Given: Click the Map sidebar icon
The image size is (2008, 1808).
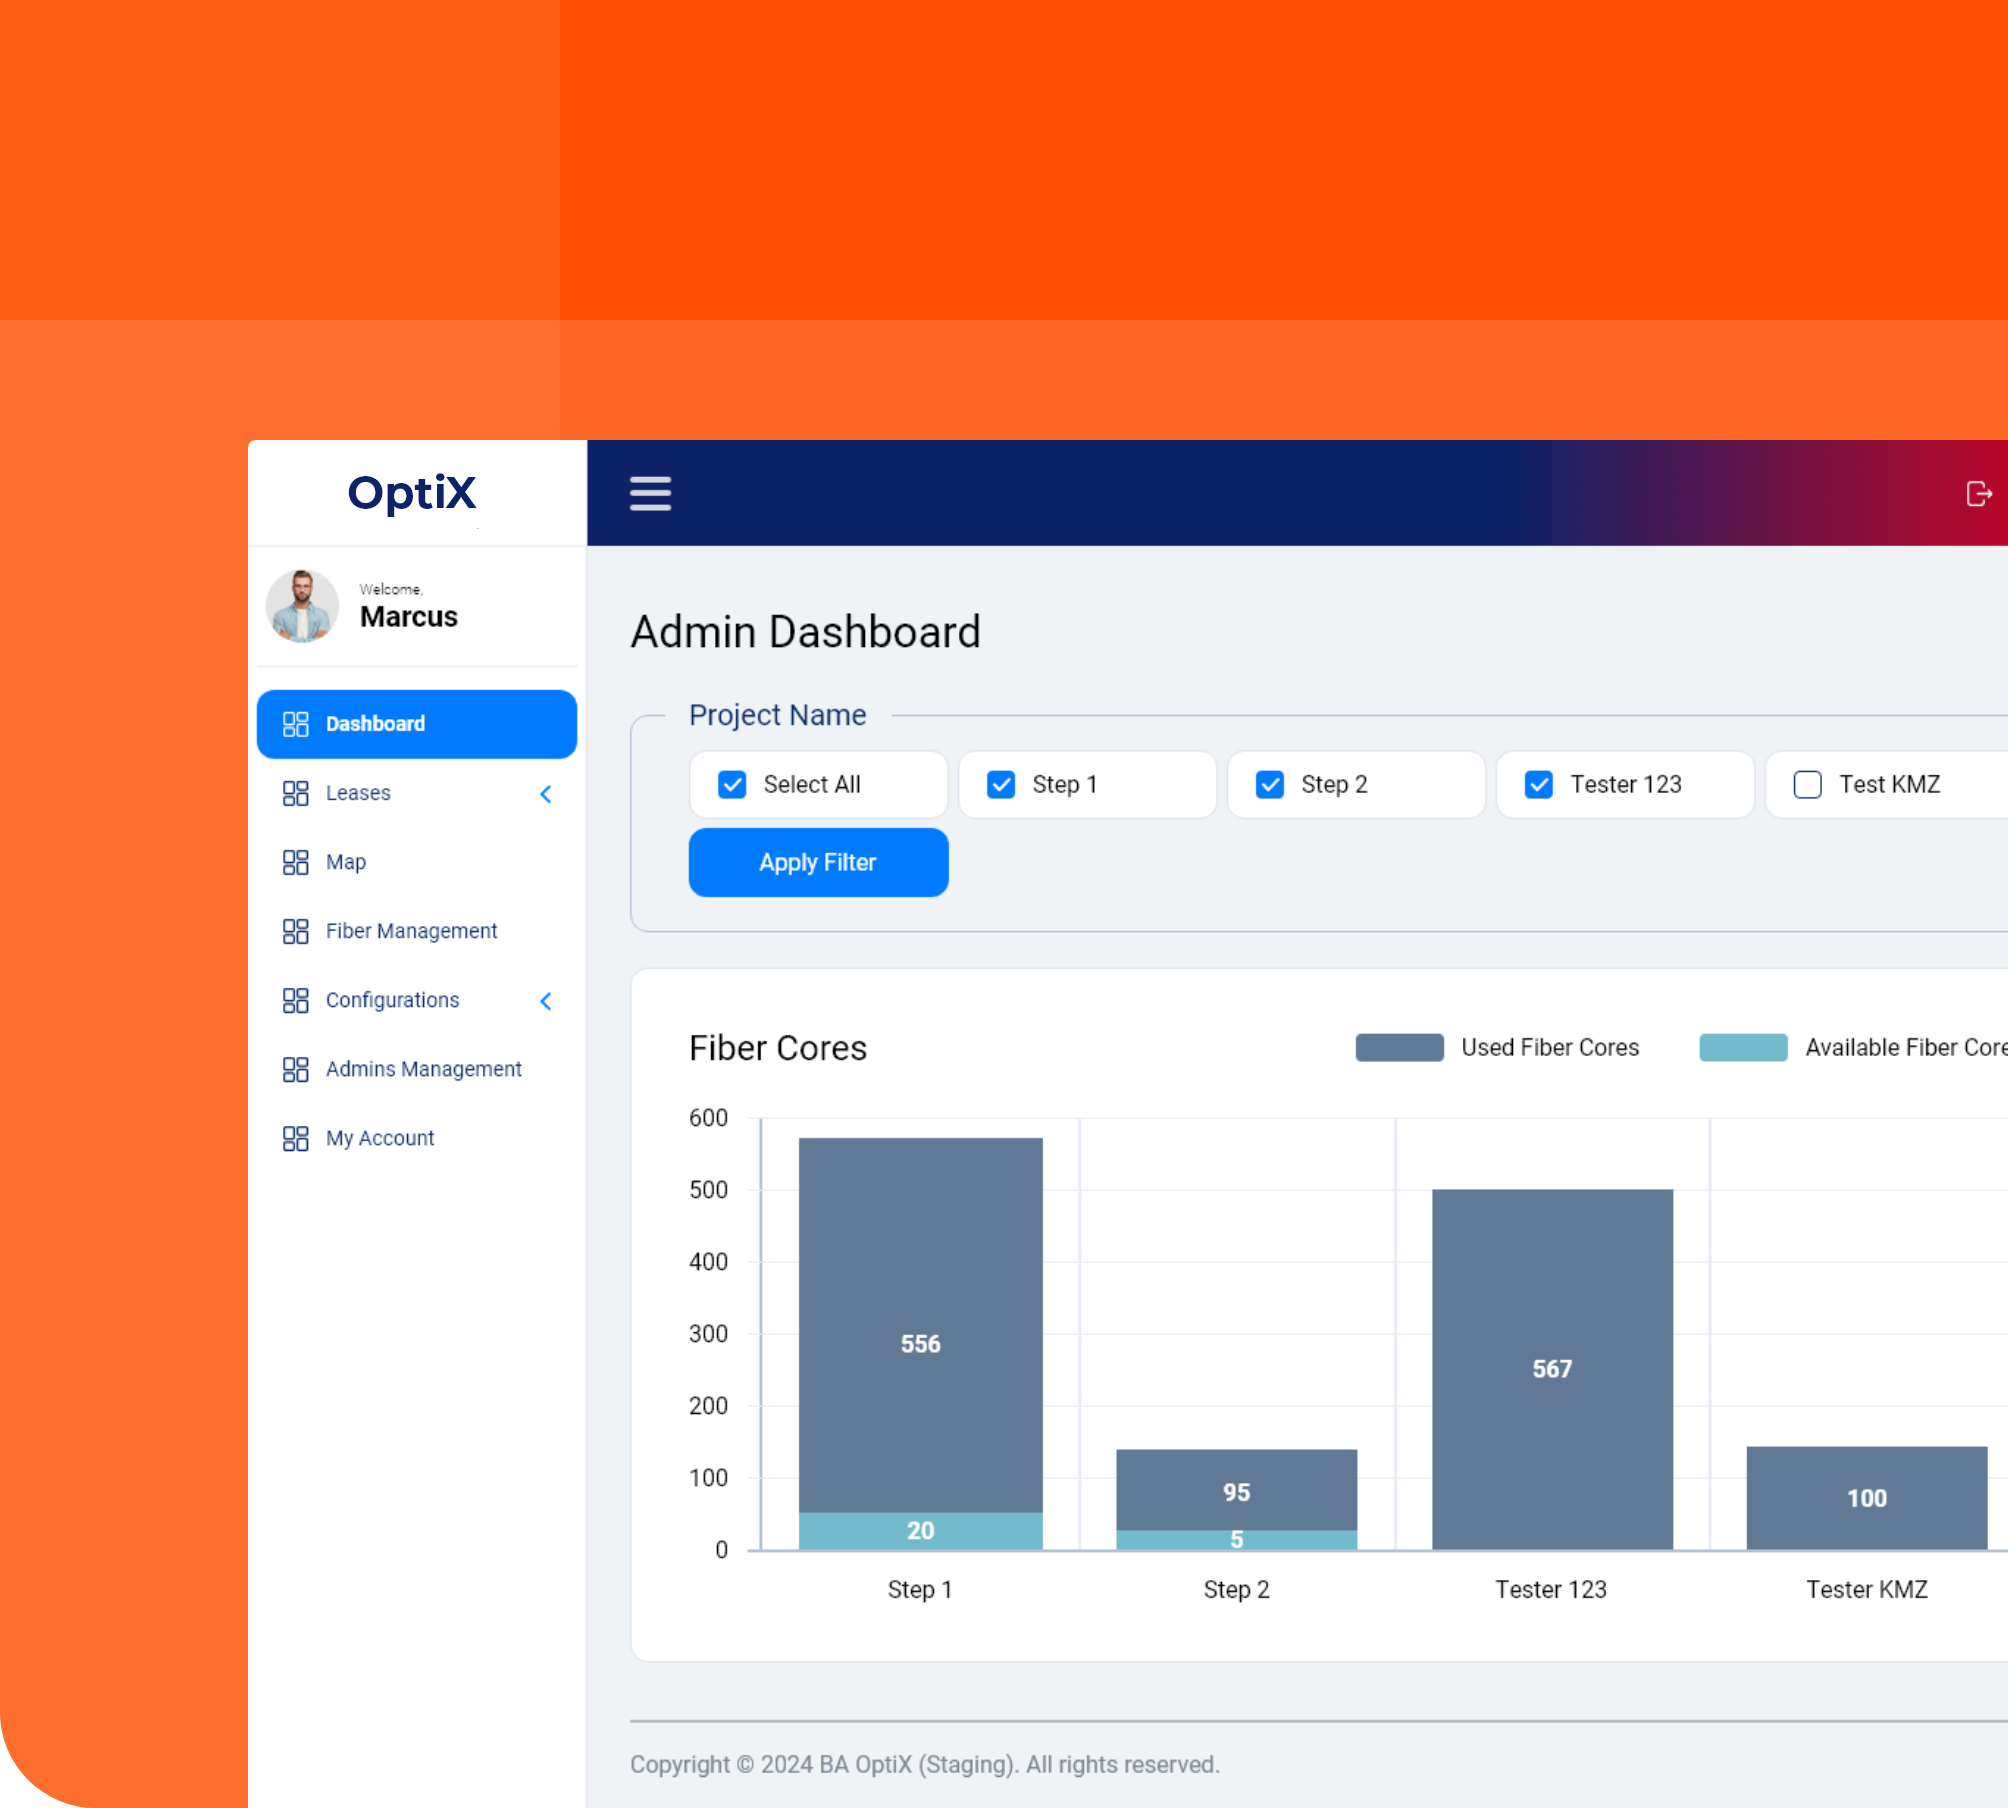Looking at the screenshot, I should pyautogui.click(x=295, y=862).
